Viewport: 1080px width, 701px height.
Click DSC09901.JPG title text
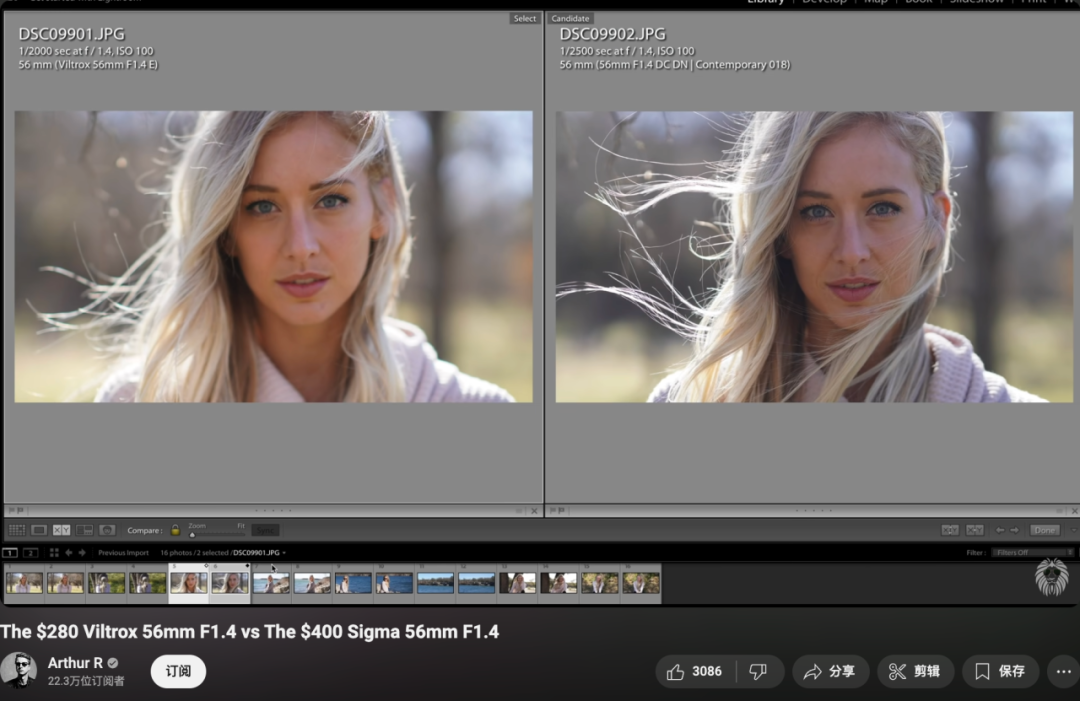pos(72,34)
